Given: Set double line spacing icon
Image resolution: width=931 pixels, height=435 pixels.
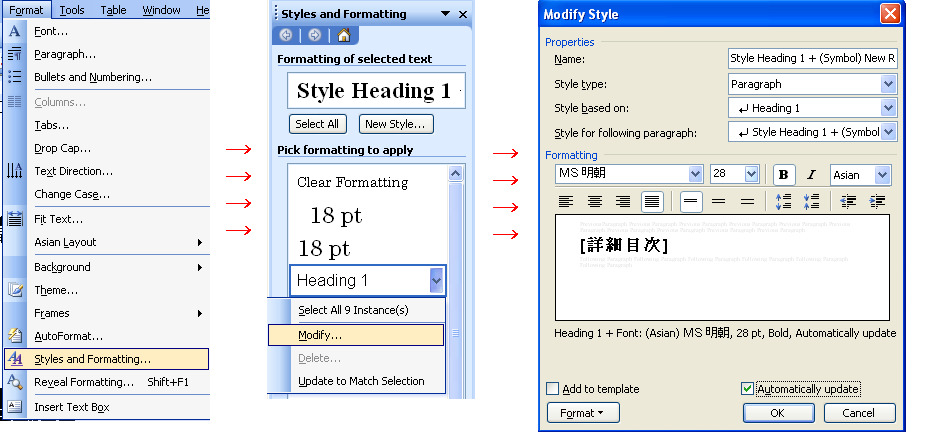Looking at the screenshot, I should tap(746, 201).
